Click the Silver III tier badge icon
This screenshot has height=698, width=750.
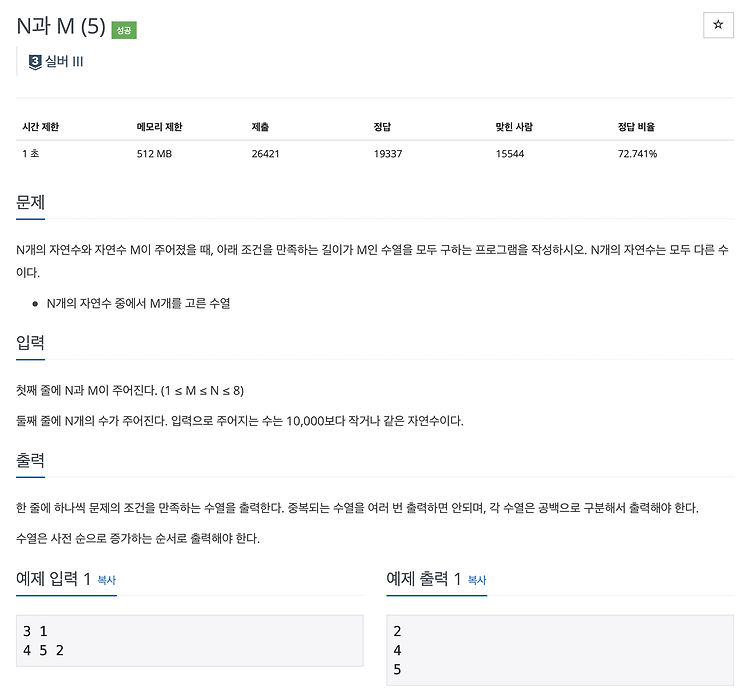click(x=35, y=62)
